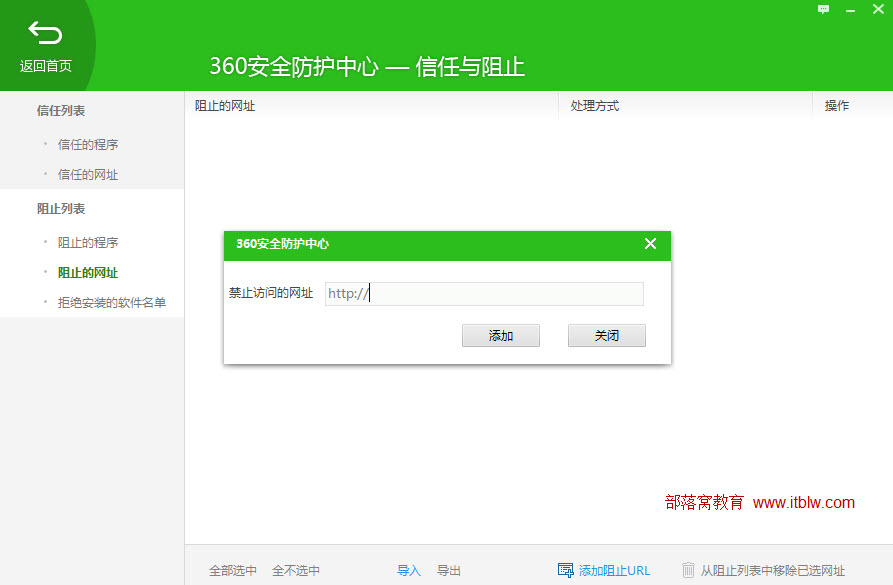The image size is (893, 585).
Task: Select 阻止的网址 in the sidebar
Action: click(88, 273)
